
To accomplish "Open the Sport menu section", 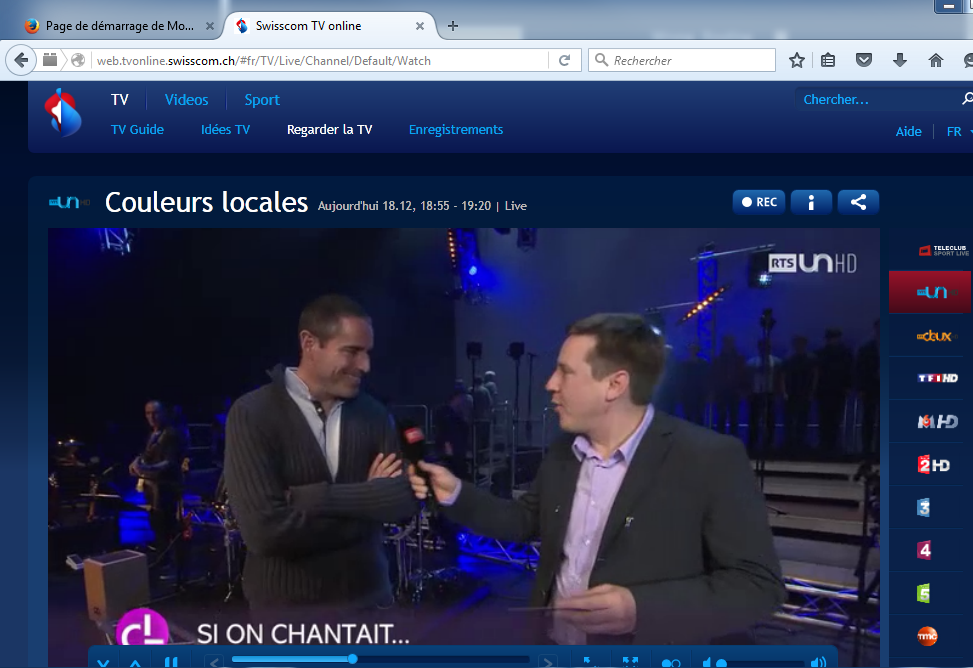I will click(x=262, y=100).
